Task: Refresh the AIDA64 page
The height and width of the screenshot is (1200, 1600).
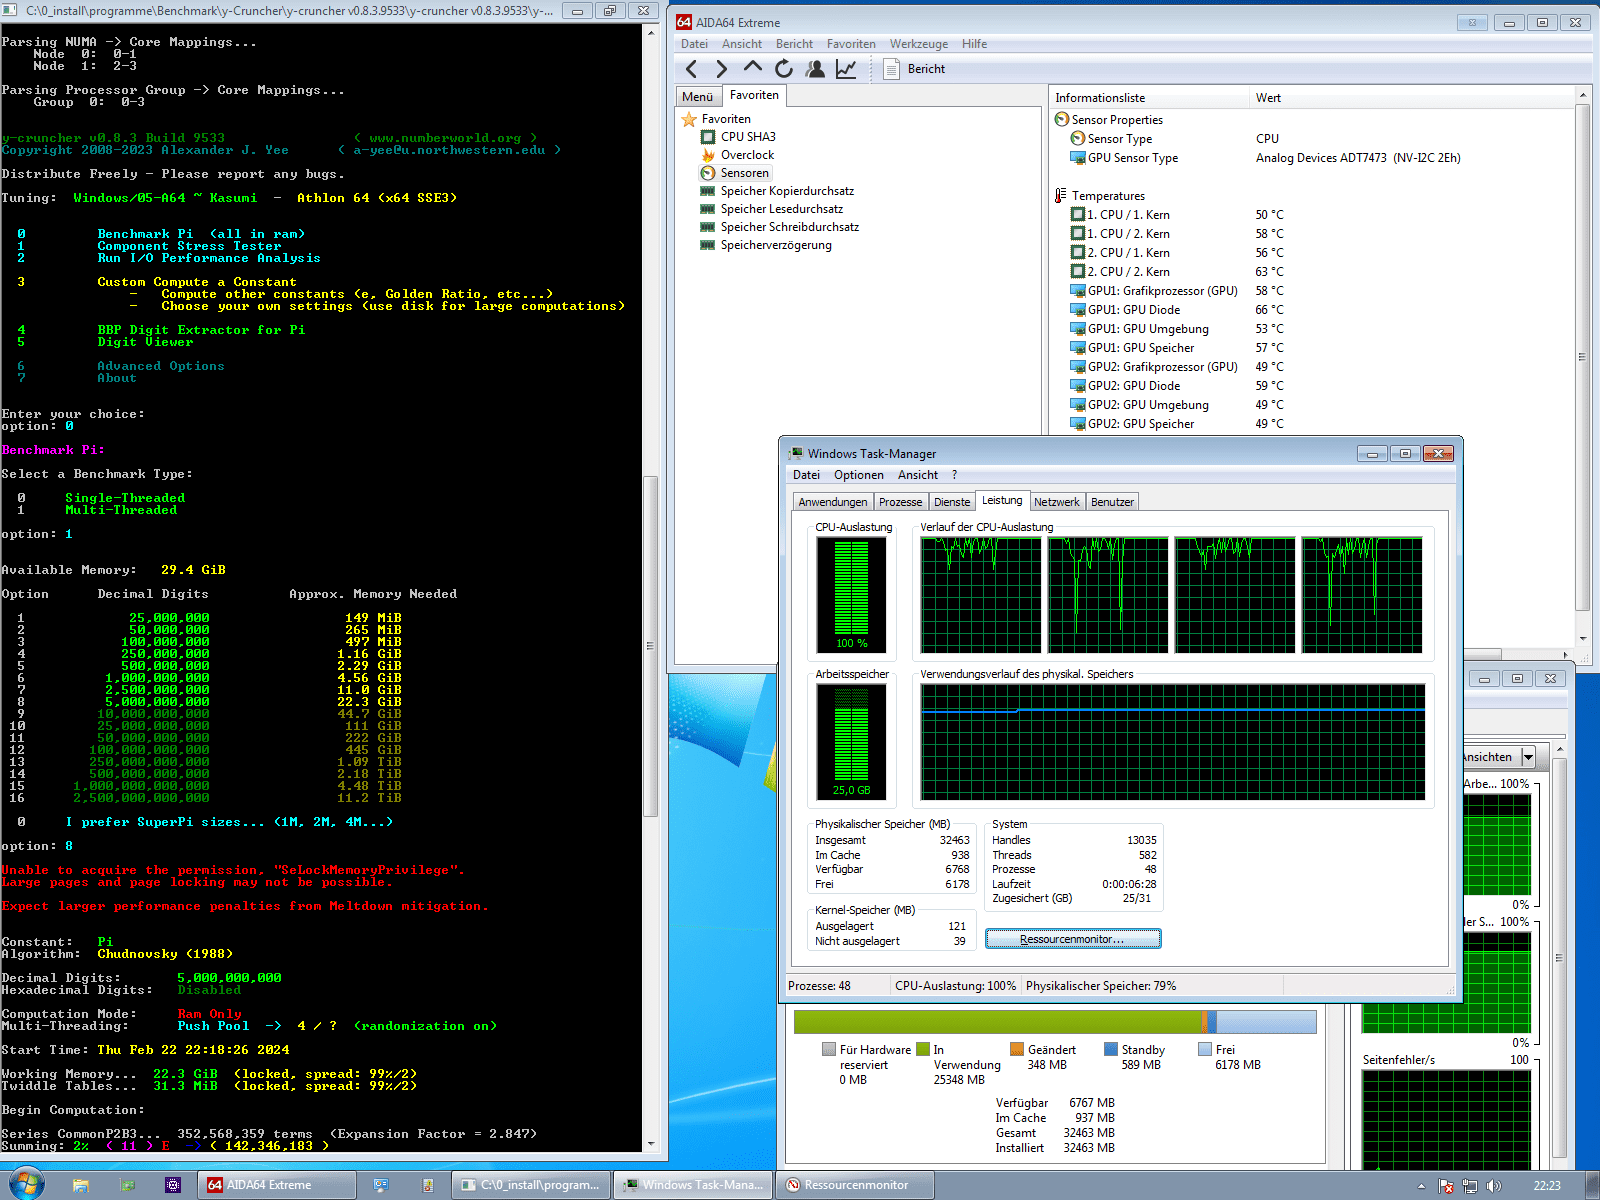Action: pyautogui.click(x=784, y=68)
